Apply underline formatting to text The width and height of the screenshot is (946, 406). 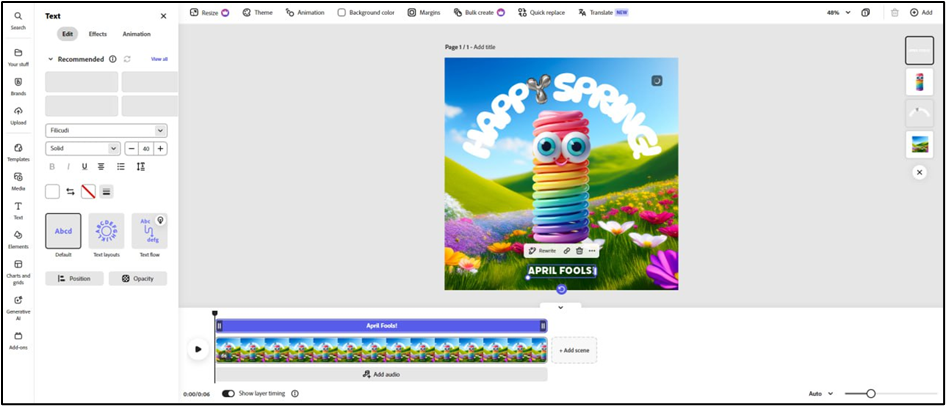point(84,166)
